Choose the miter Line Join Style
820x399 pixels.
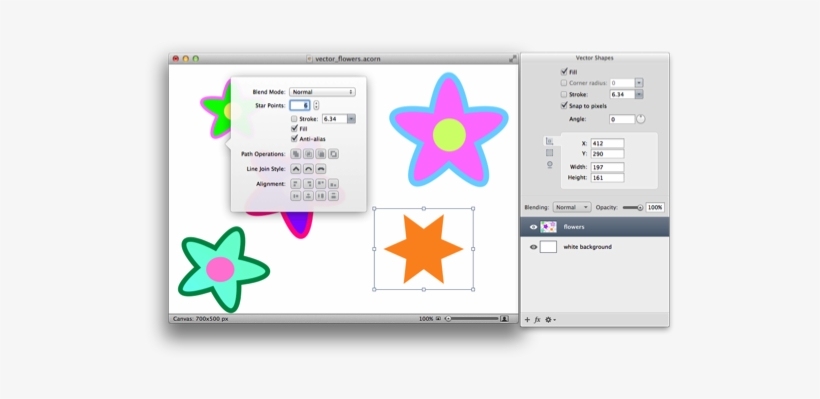click(x=295, y=169)
